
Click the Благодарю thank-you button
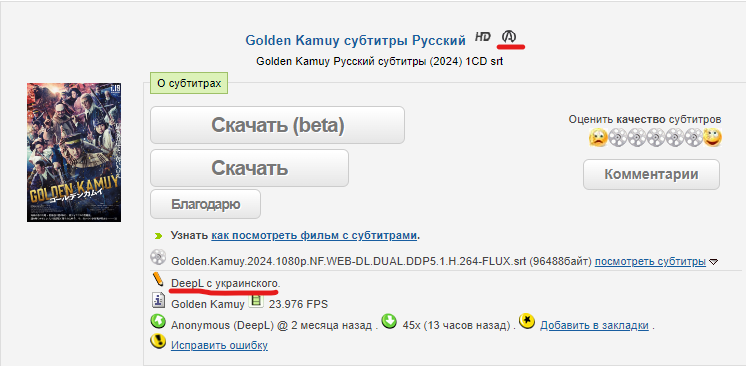pyautogui.click(x=206, y=204)
